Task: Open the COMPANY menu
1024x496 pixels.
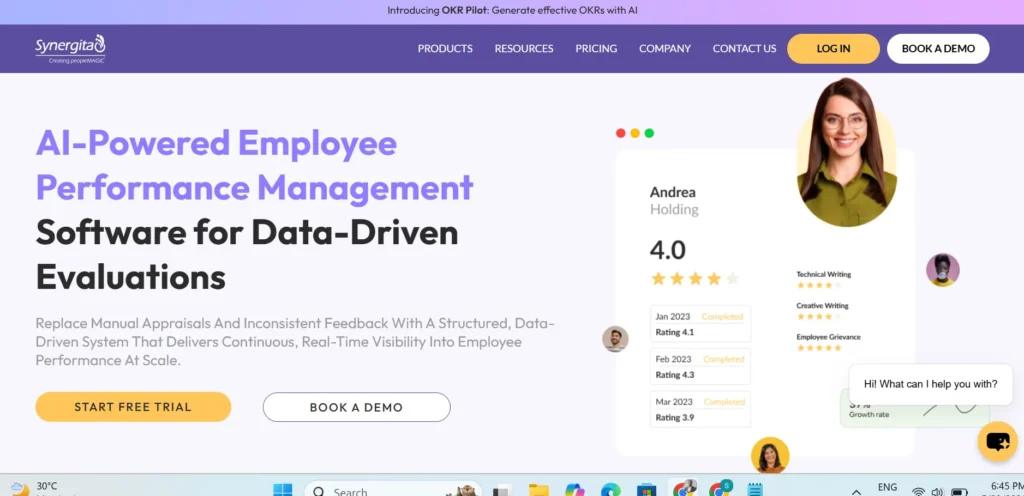Action: pos(665,48)
